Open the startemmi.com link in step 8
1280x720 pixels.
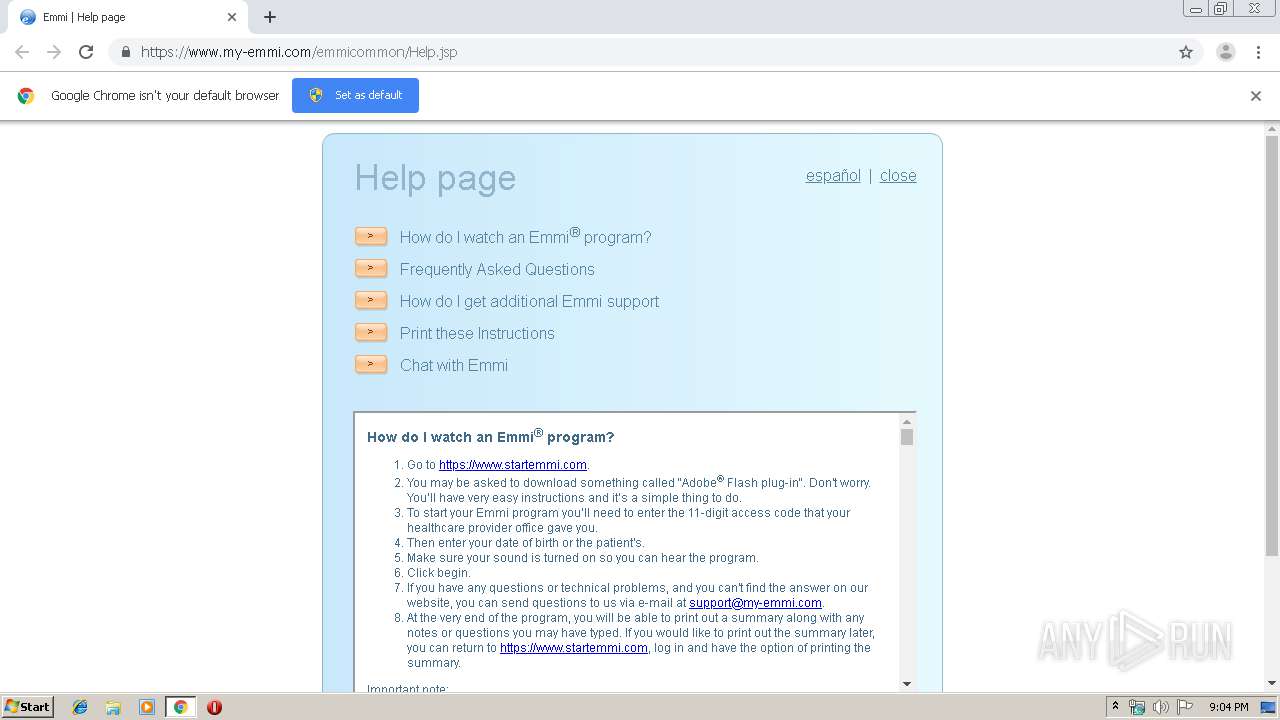pos(574,648)
